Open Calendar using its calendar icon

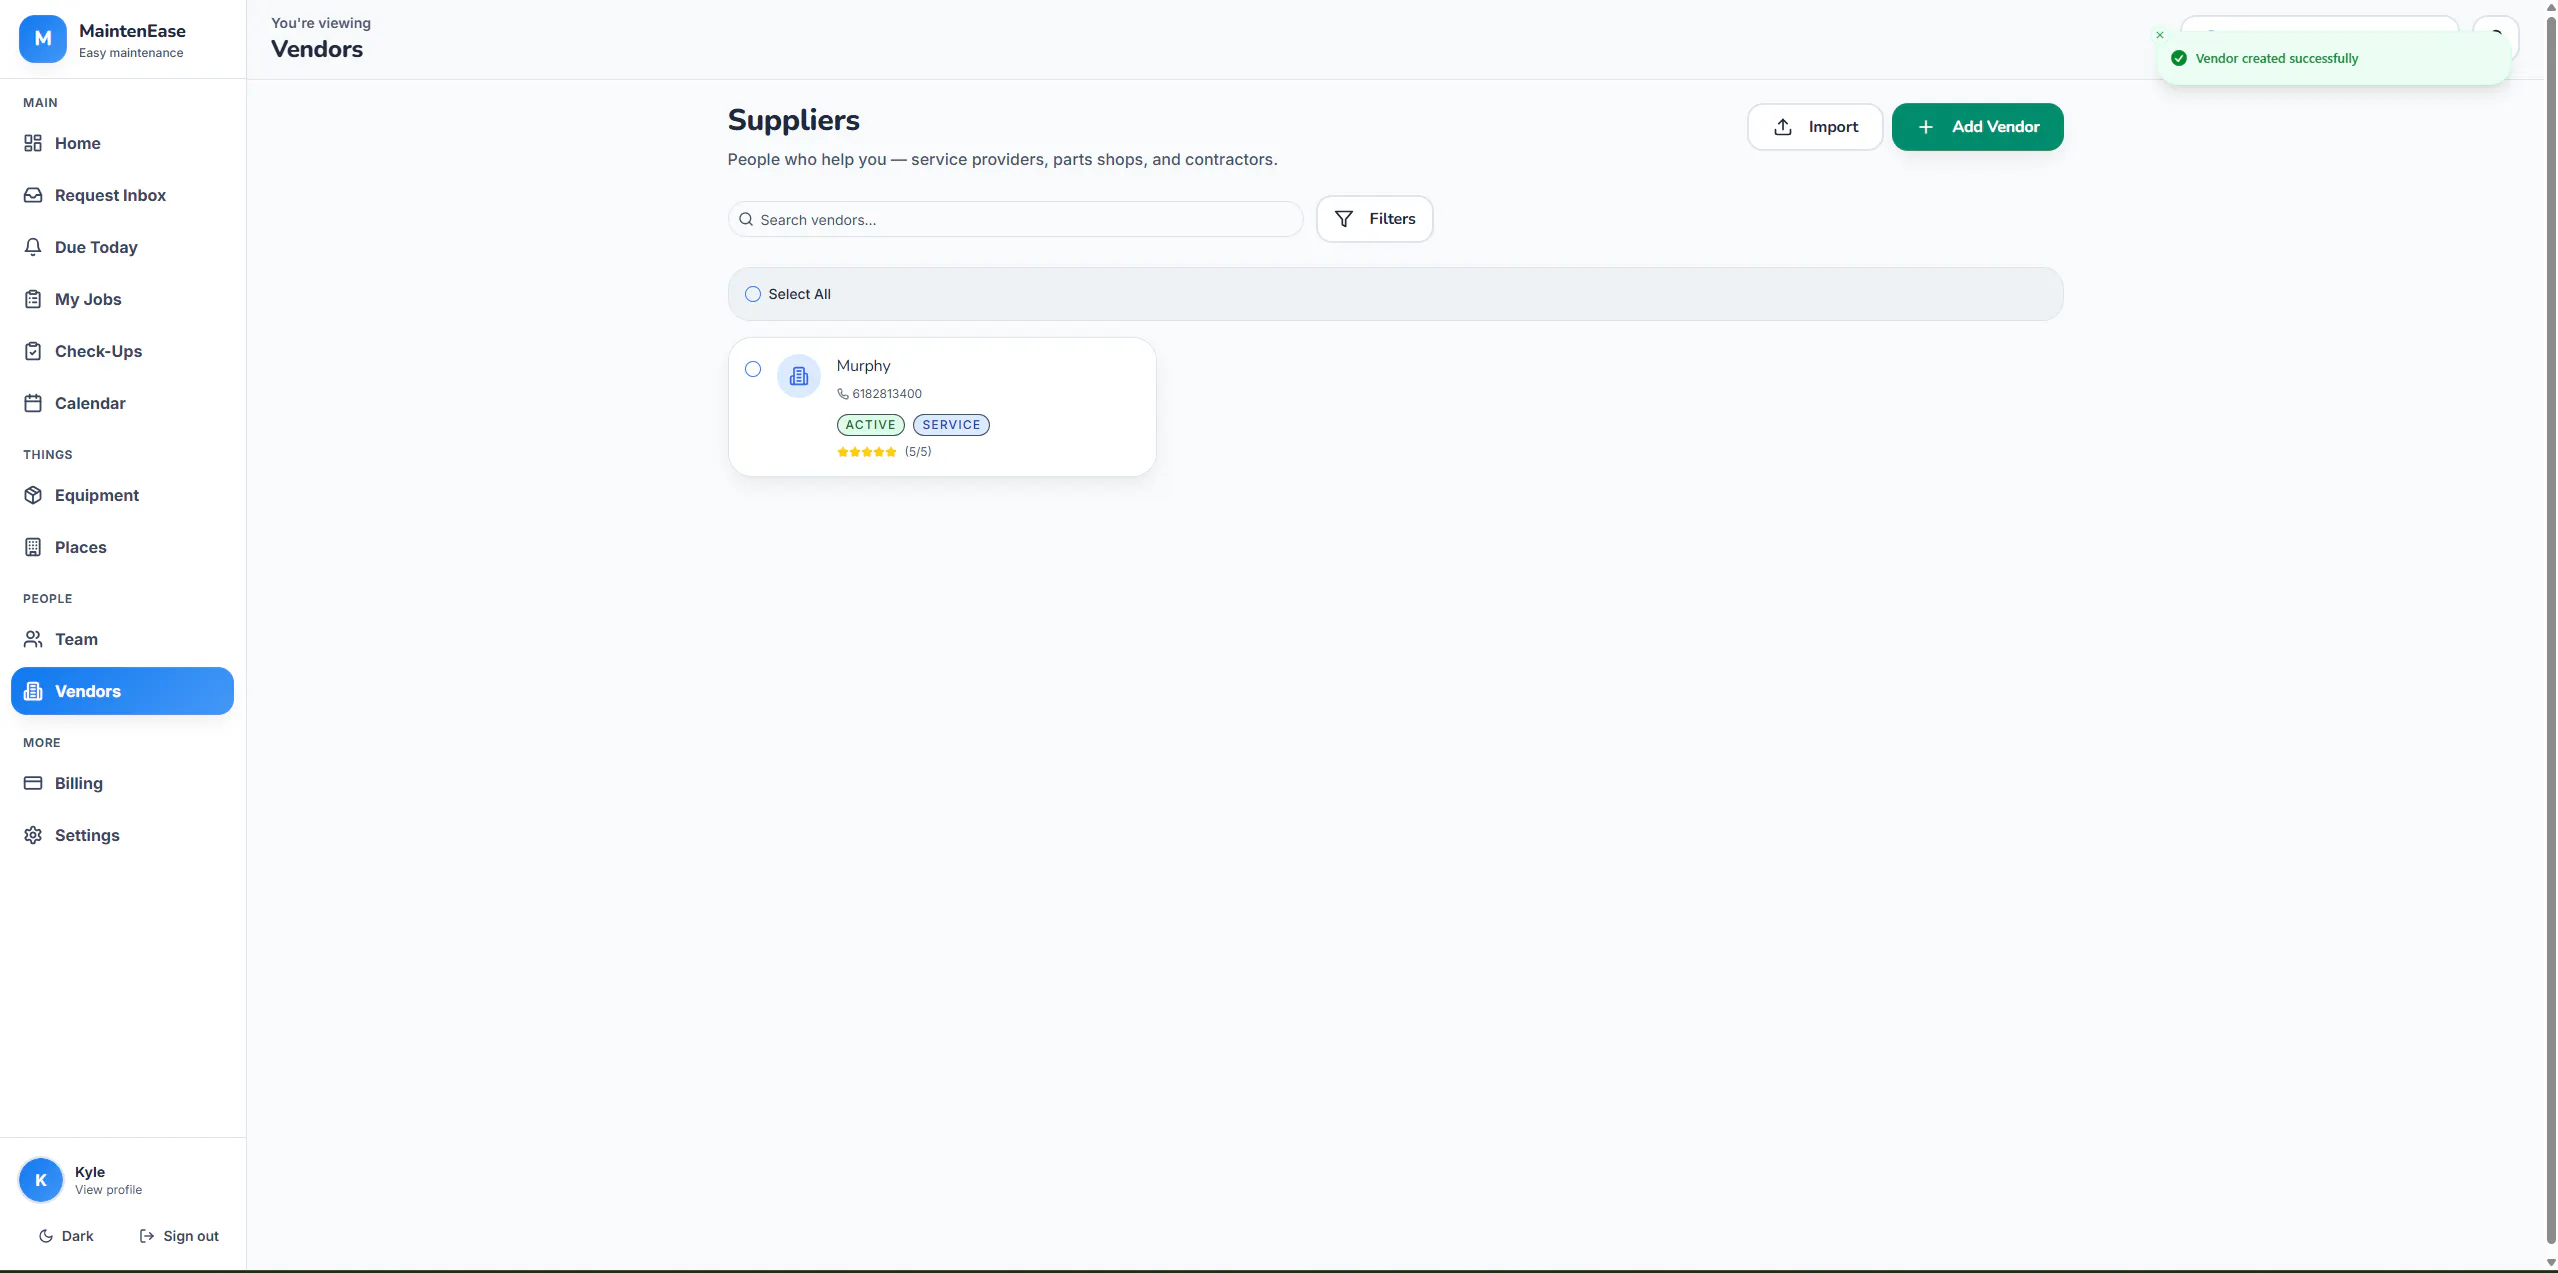pos(33,403)
